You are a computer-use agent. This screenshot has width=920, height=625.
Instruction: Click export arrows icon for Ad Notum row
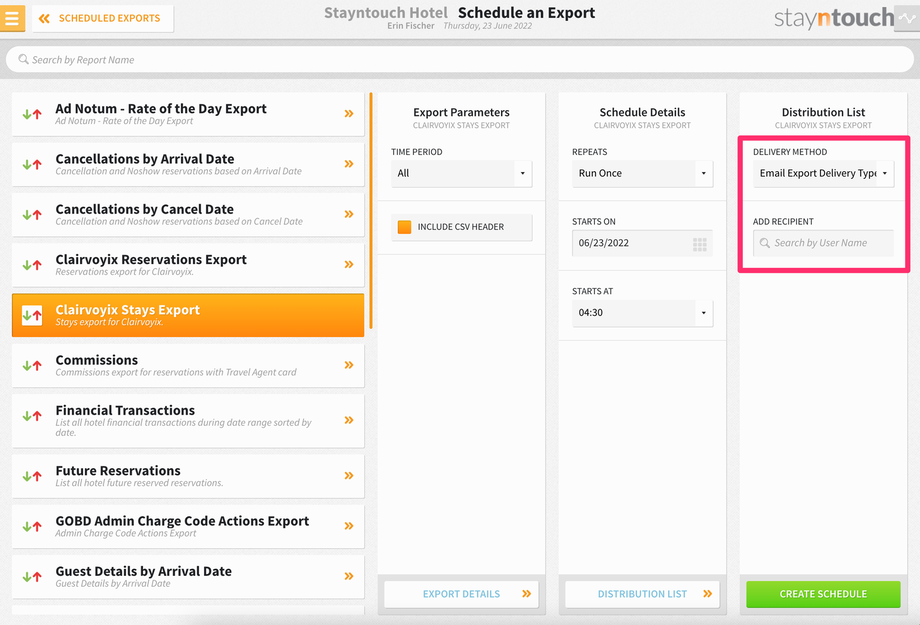point(32,114)
